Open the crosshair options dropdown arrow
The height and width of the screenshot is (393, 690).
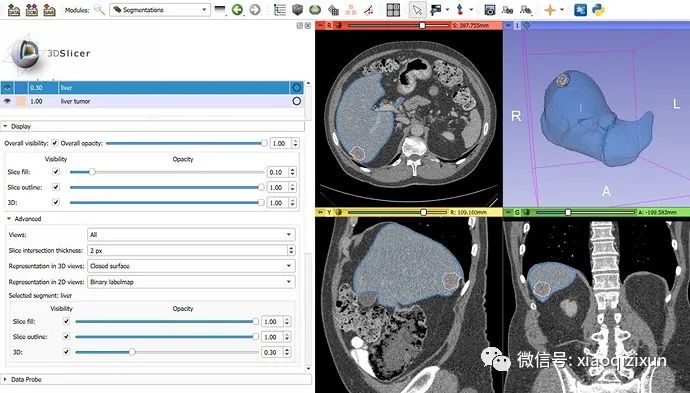[x=562, y=10]
